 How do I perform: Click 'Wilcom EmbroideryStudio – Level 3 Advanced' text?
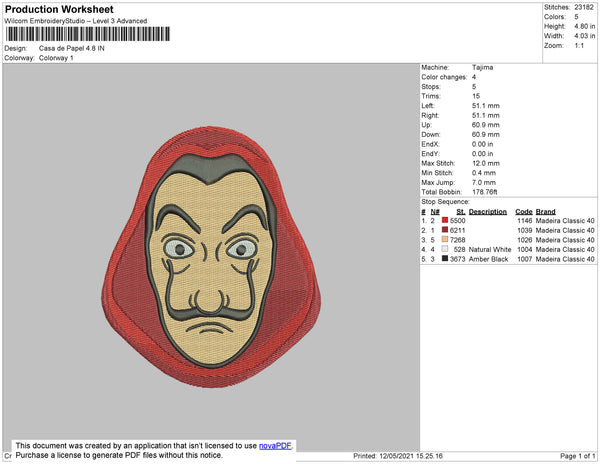tap(76, 21)
